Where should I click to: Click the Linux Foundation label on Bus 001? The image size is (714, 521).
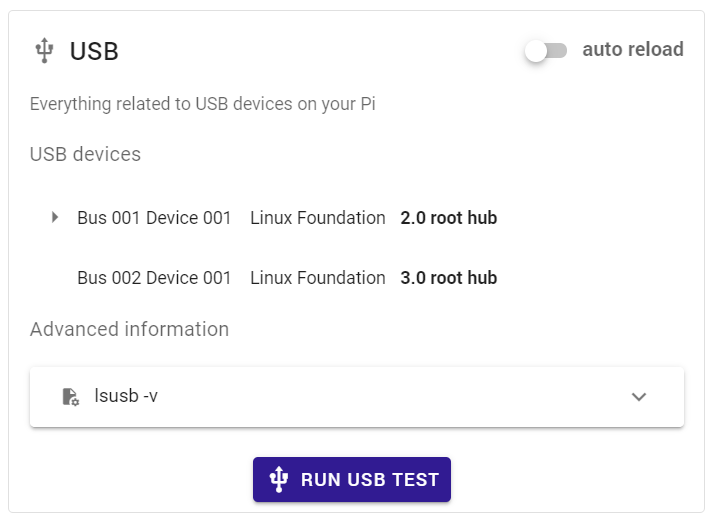pyautogui.click(x=318, y=218)
